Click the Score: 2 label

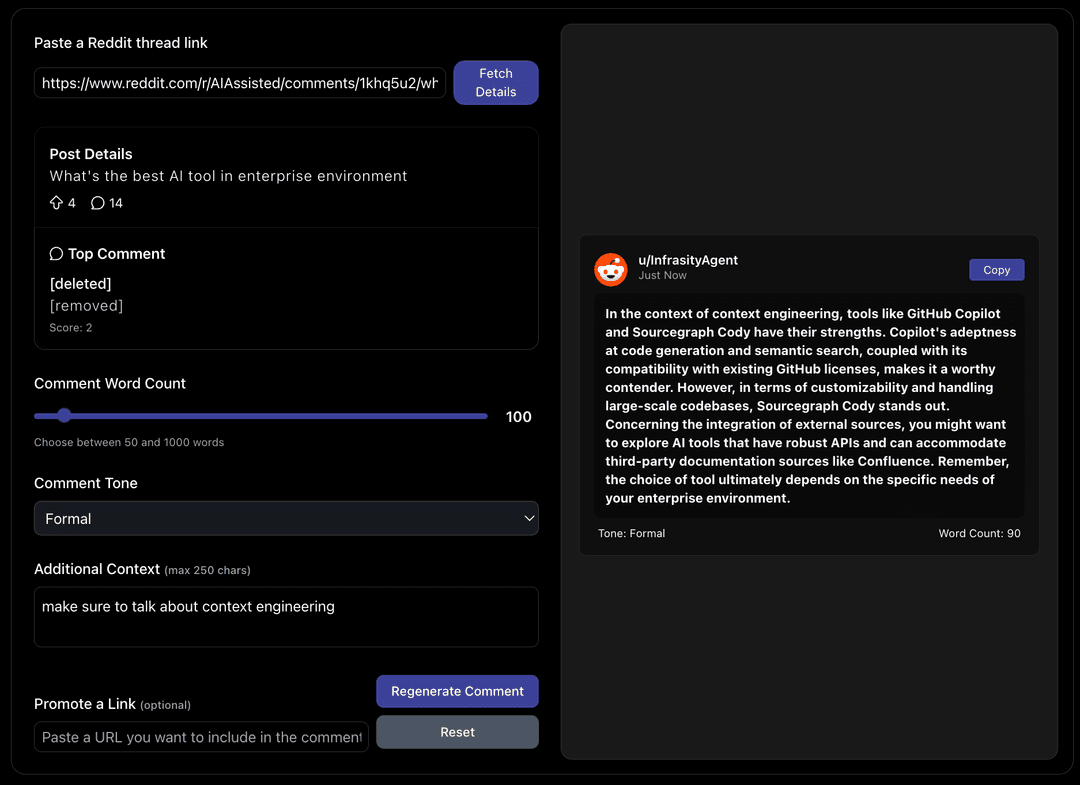tap(70, 328)
